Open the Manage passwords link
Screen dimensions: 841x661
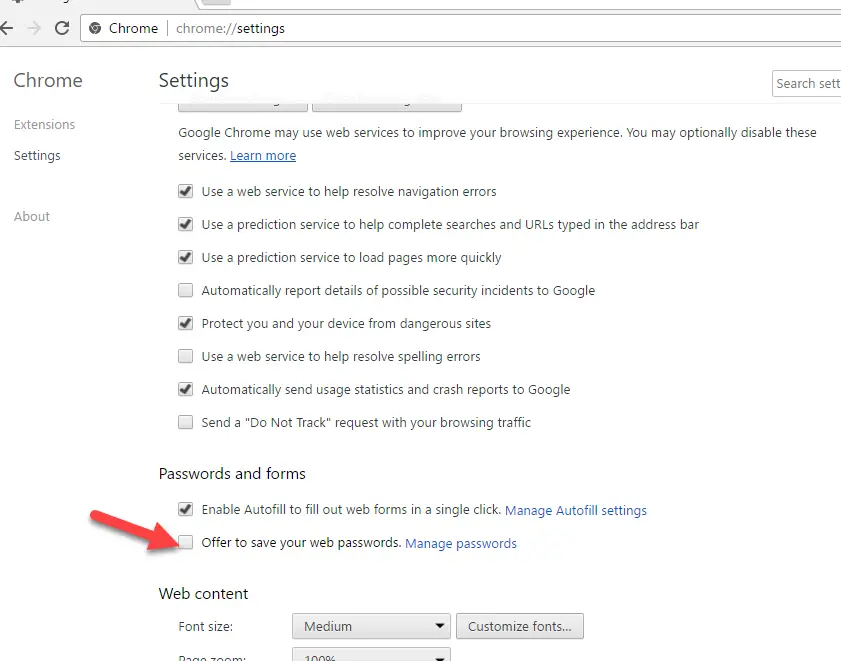point(461,544)
